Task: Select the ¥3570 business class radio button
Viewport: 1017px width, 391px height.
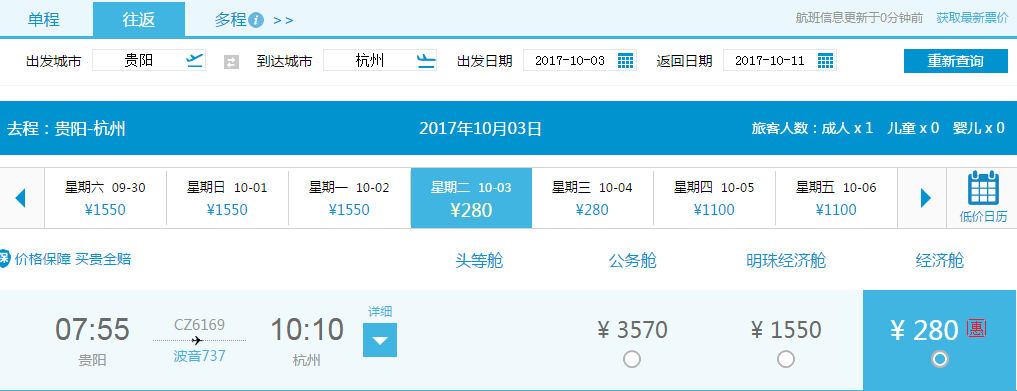Action: (x=632, y=359)
